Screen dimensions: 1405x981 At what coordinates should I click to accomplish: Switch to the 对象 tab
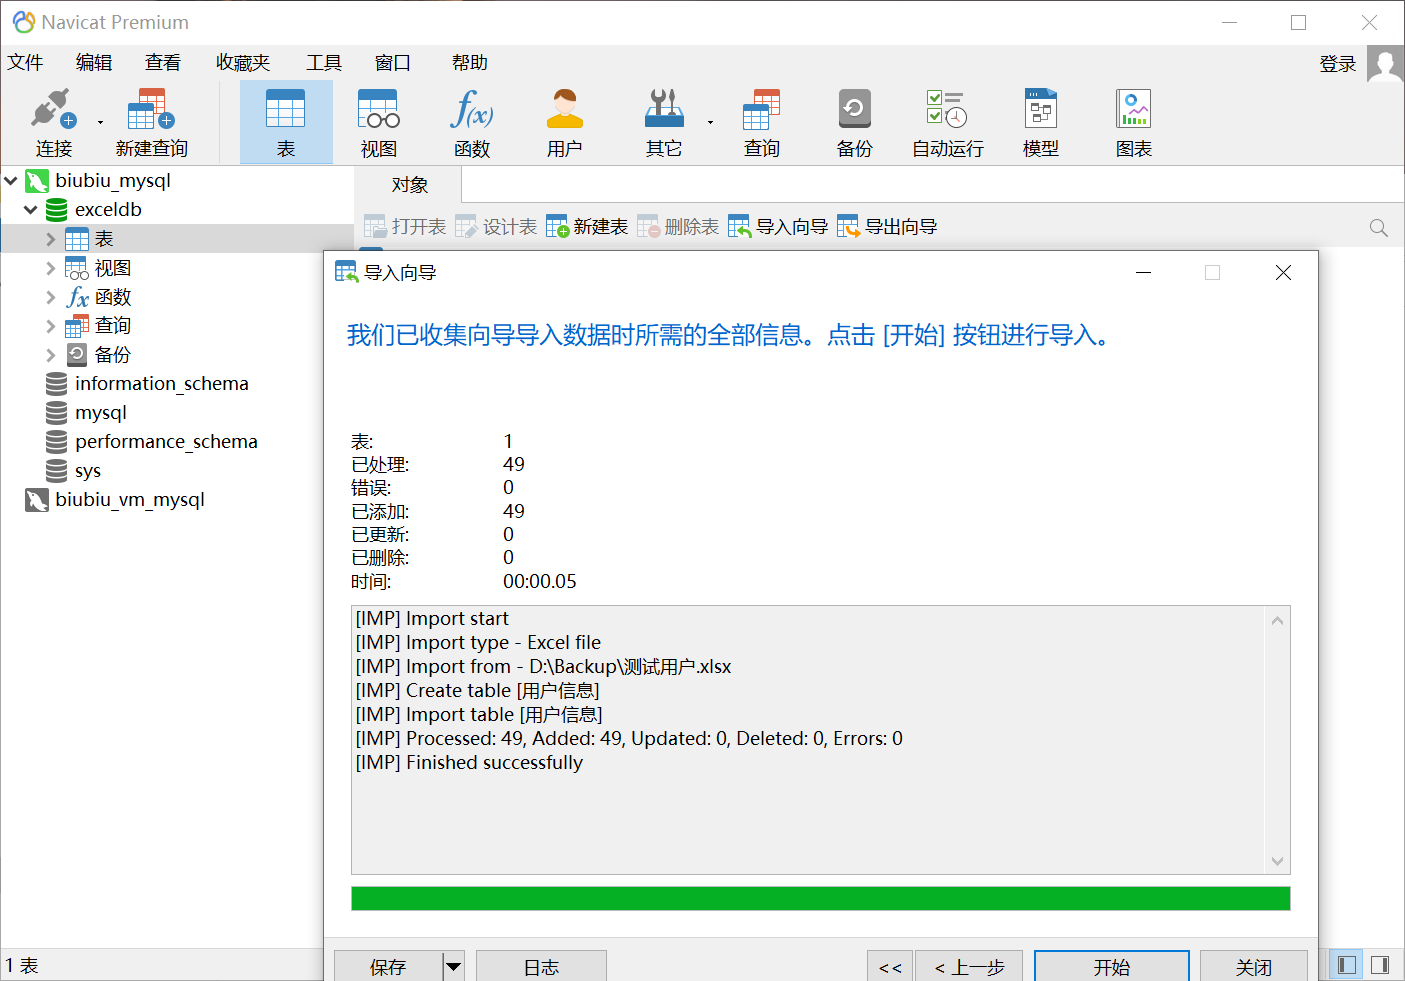point(410,185)
